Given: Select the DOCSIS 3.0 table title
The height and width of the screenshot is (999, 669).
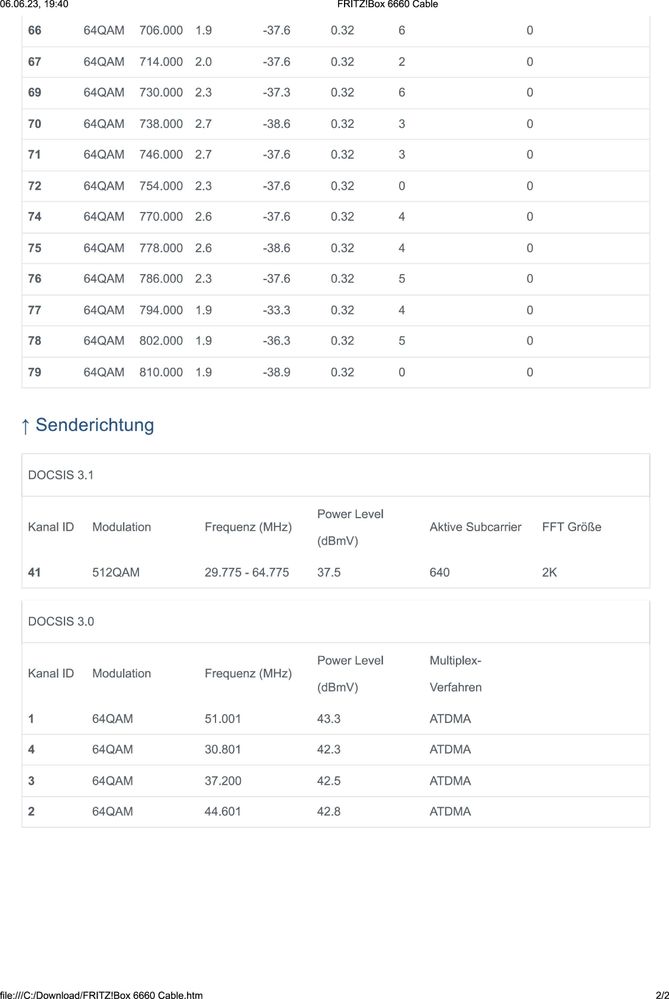Looking at the screenshot, I should coord(61,621).
